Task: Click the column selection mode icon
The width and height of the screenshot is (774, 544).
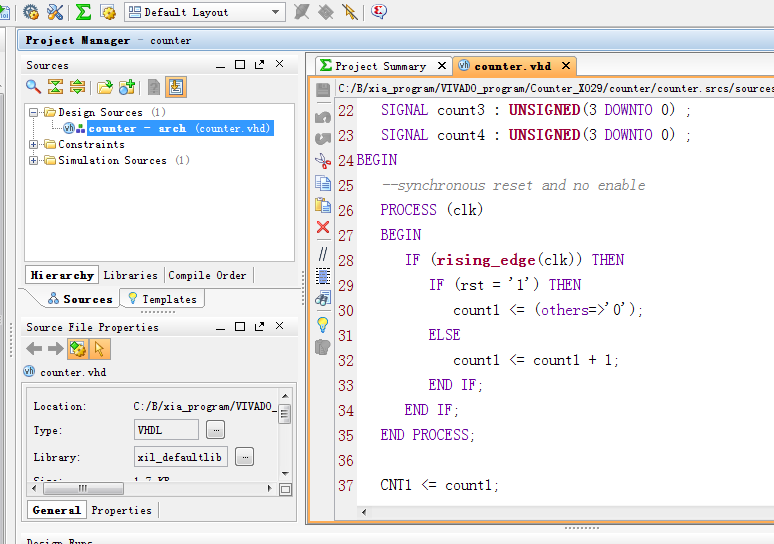Action: click(323, 276)
